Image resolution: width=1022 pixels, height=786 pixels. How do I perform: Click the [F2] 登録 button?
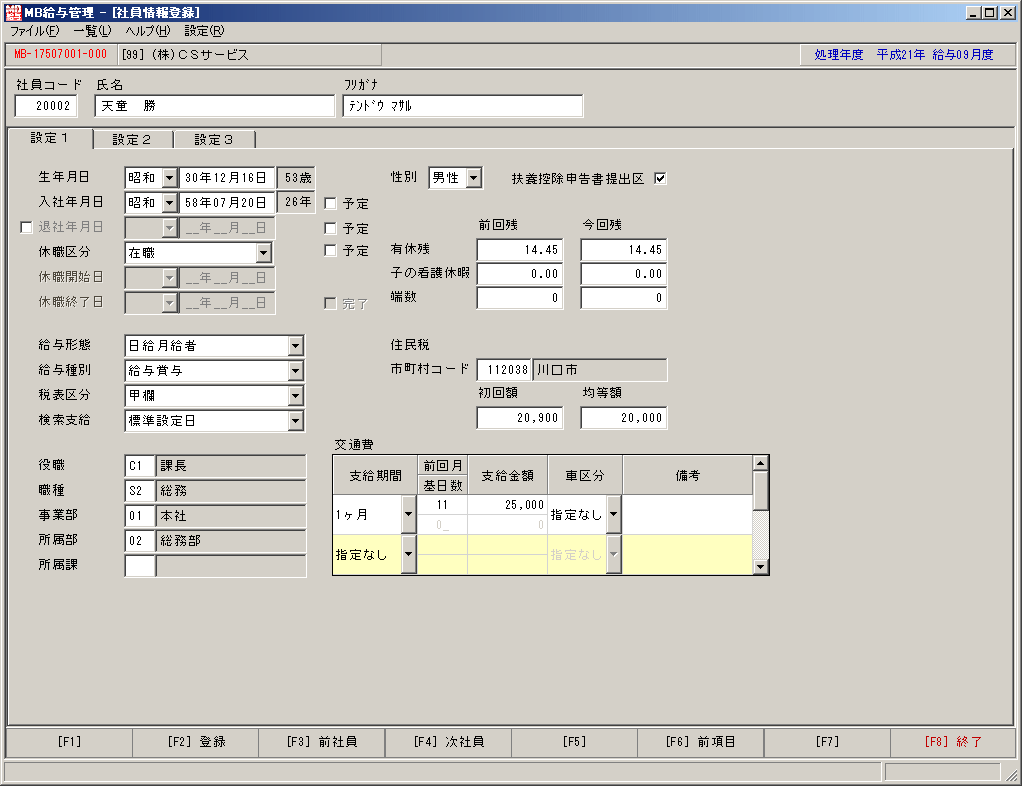click(196, 742)
